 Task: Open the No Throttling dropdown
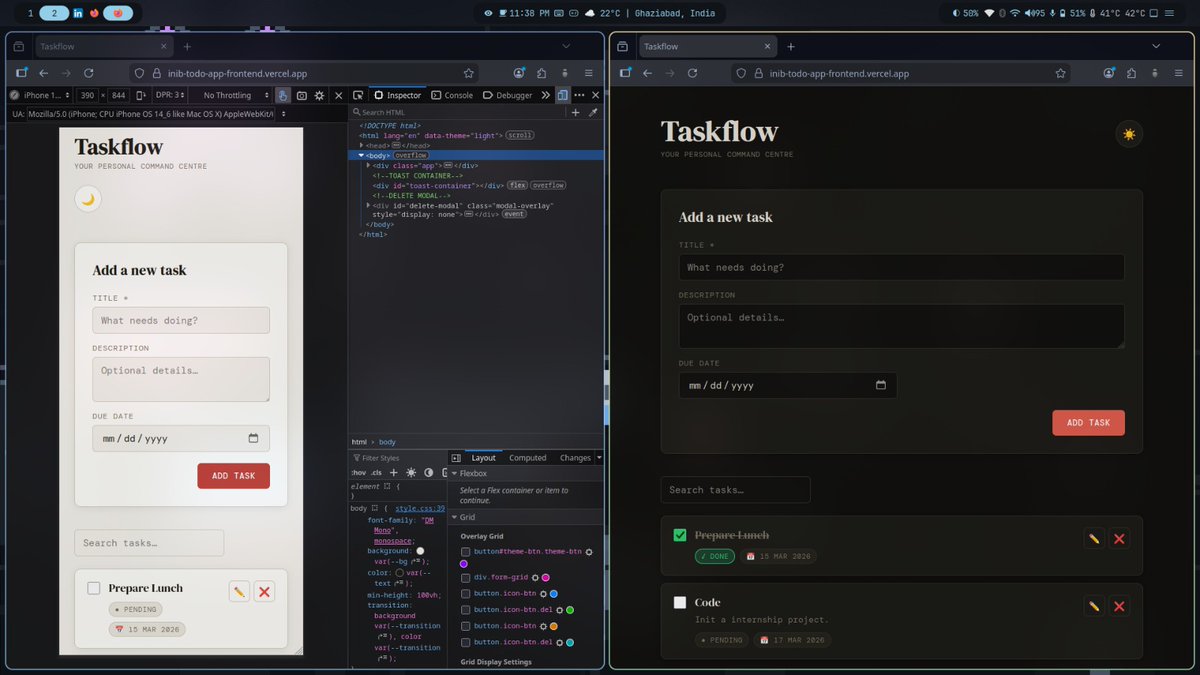pyautogui.click(x=235, y=95)
